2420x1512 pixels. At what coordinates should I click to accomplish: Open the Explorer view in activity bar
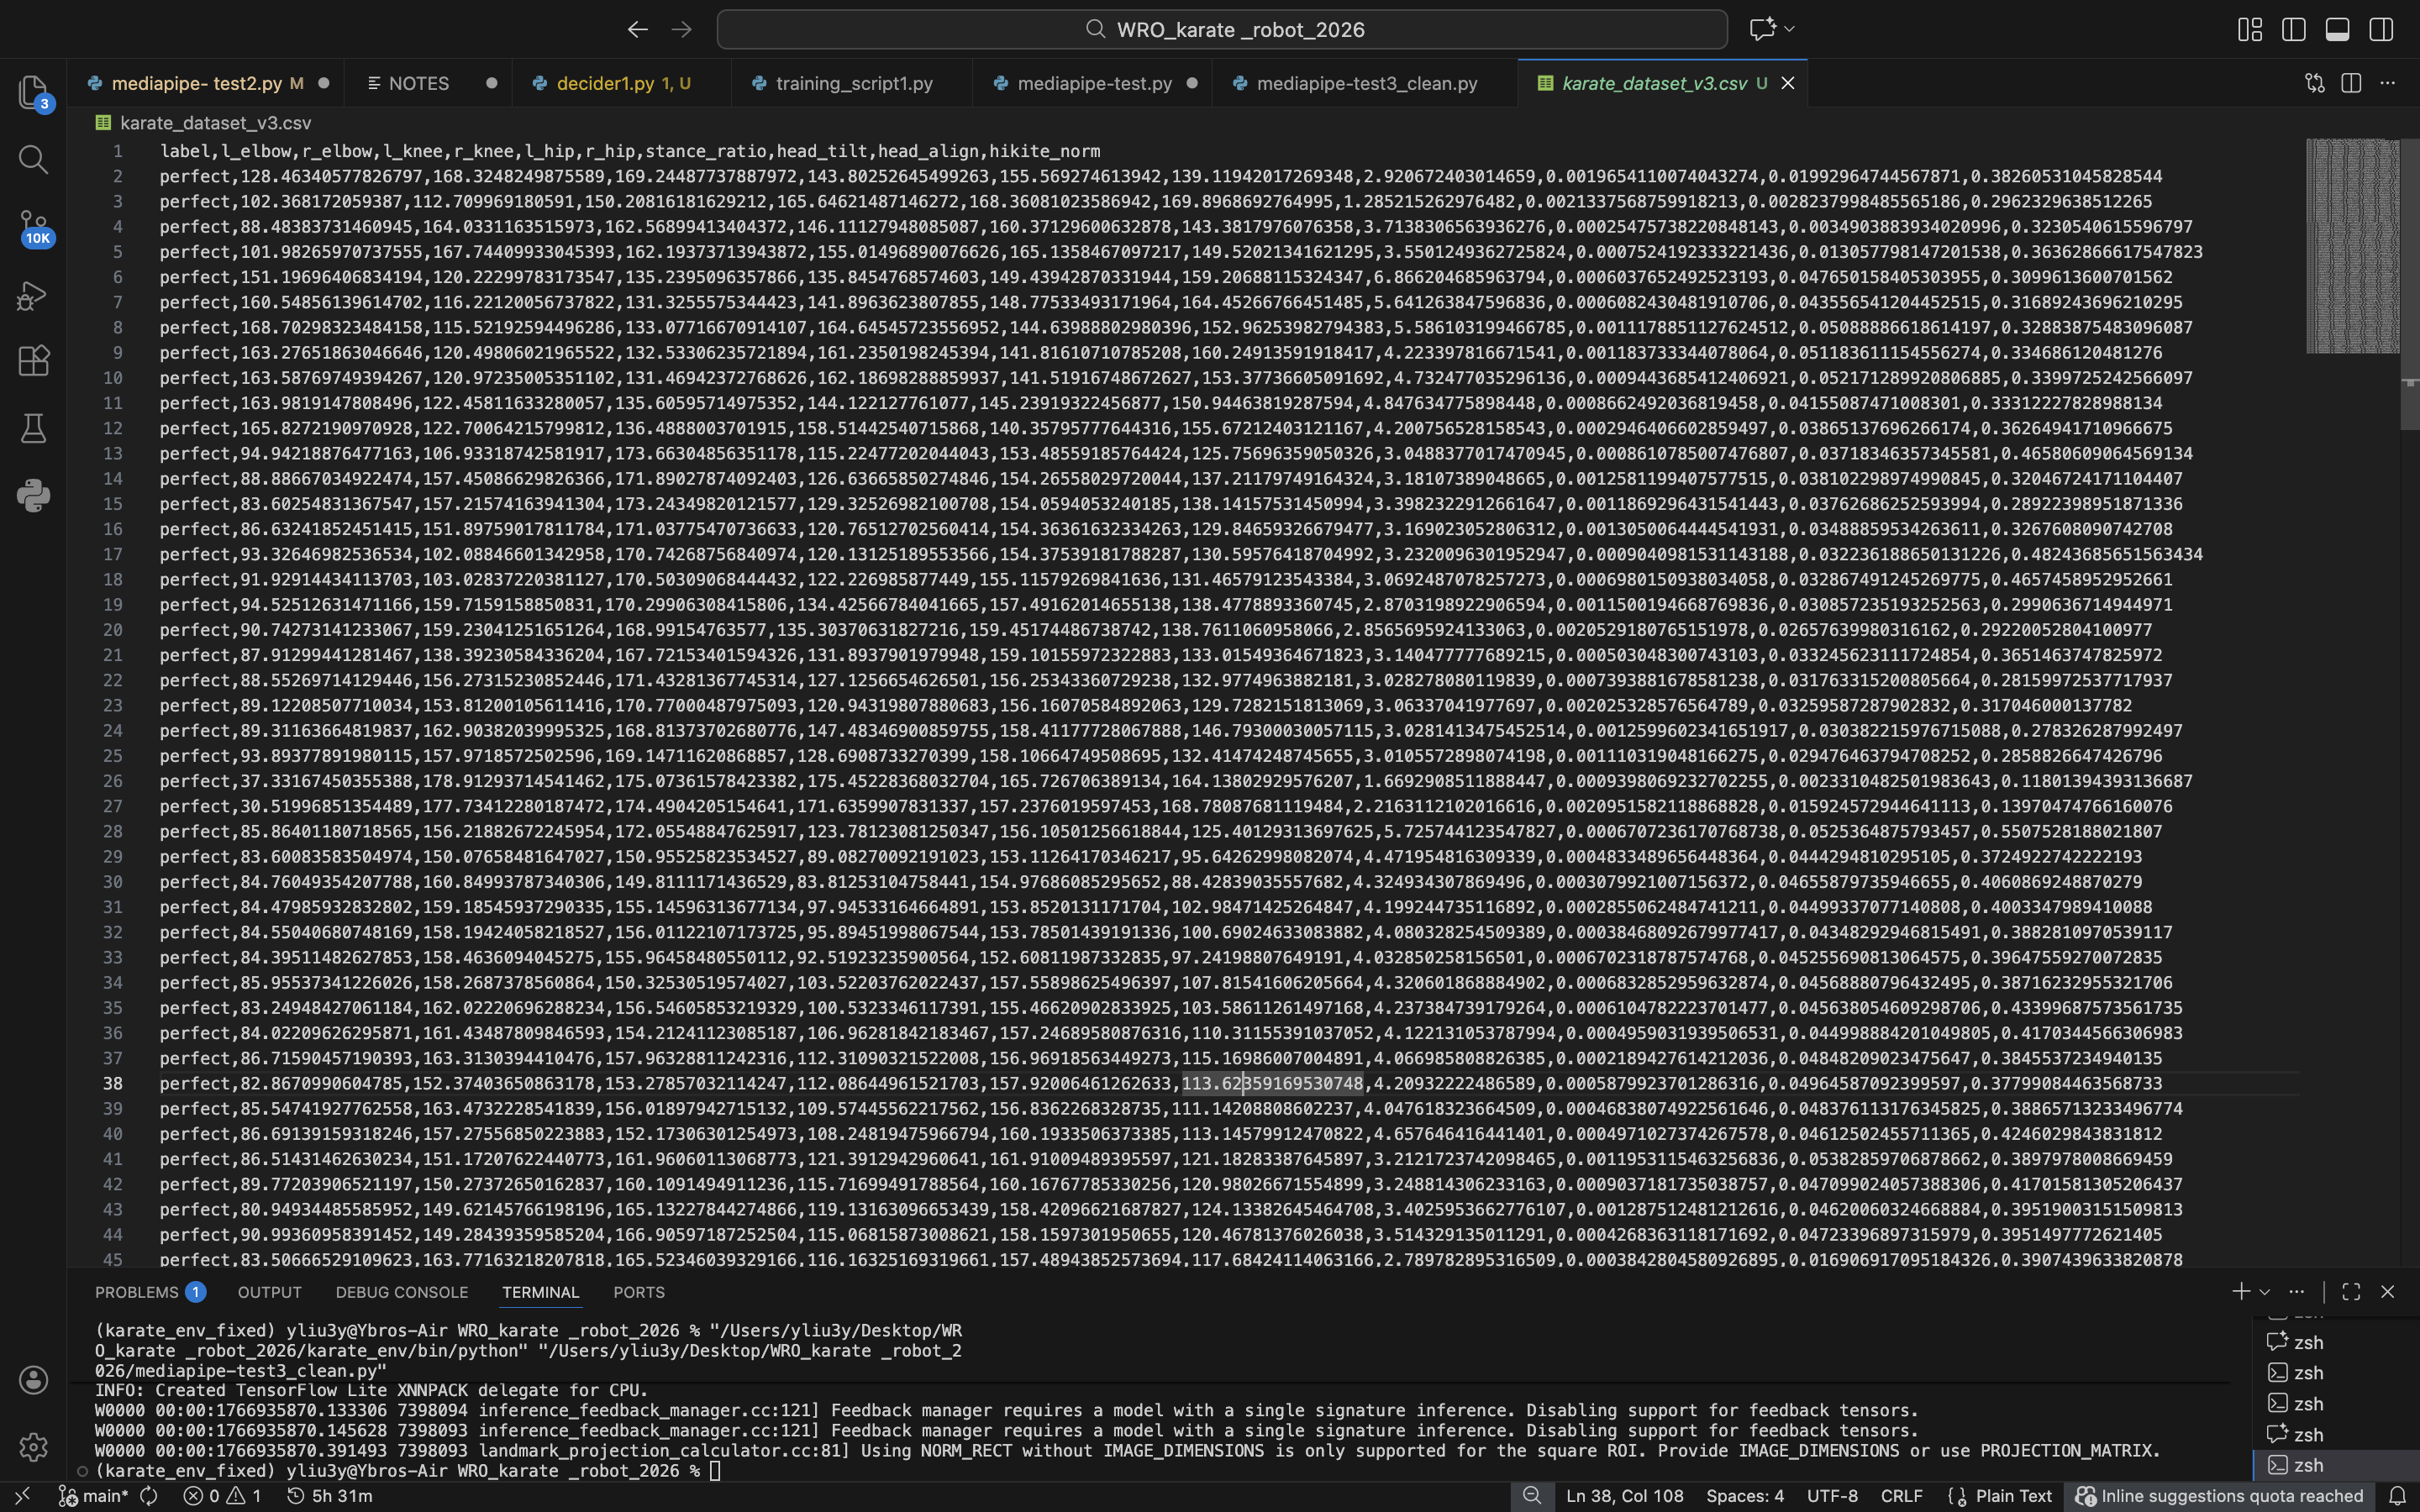click(33, 92)
